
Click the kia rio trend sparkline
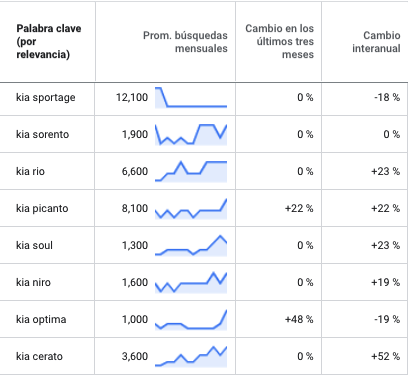pyautogui.click(x=191, y=172)
